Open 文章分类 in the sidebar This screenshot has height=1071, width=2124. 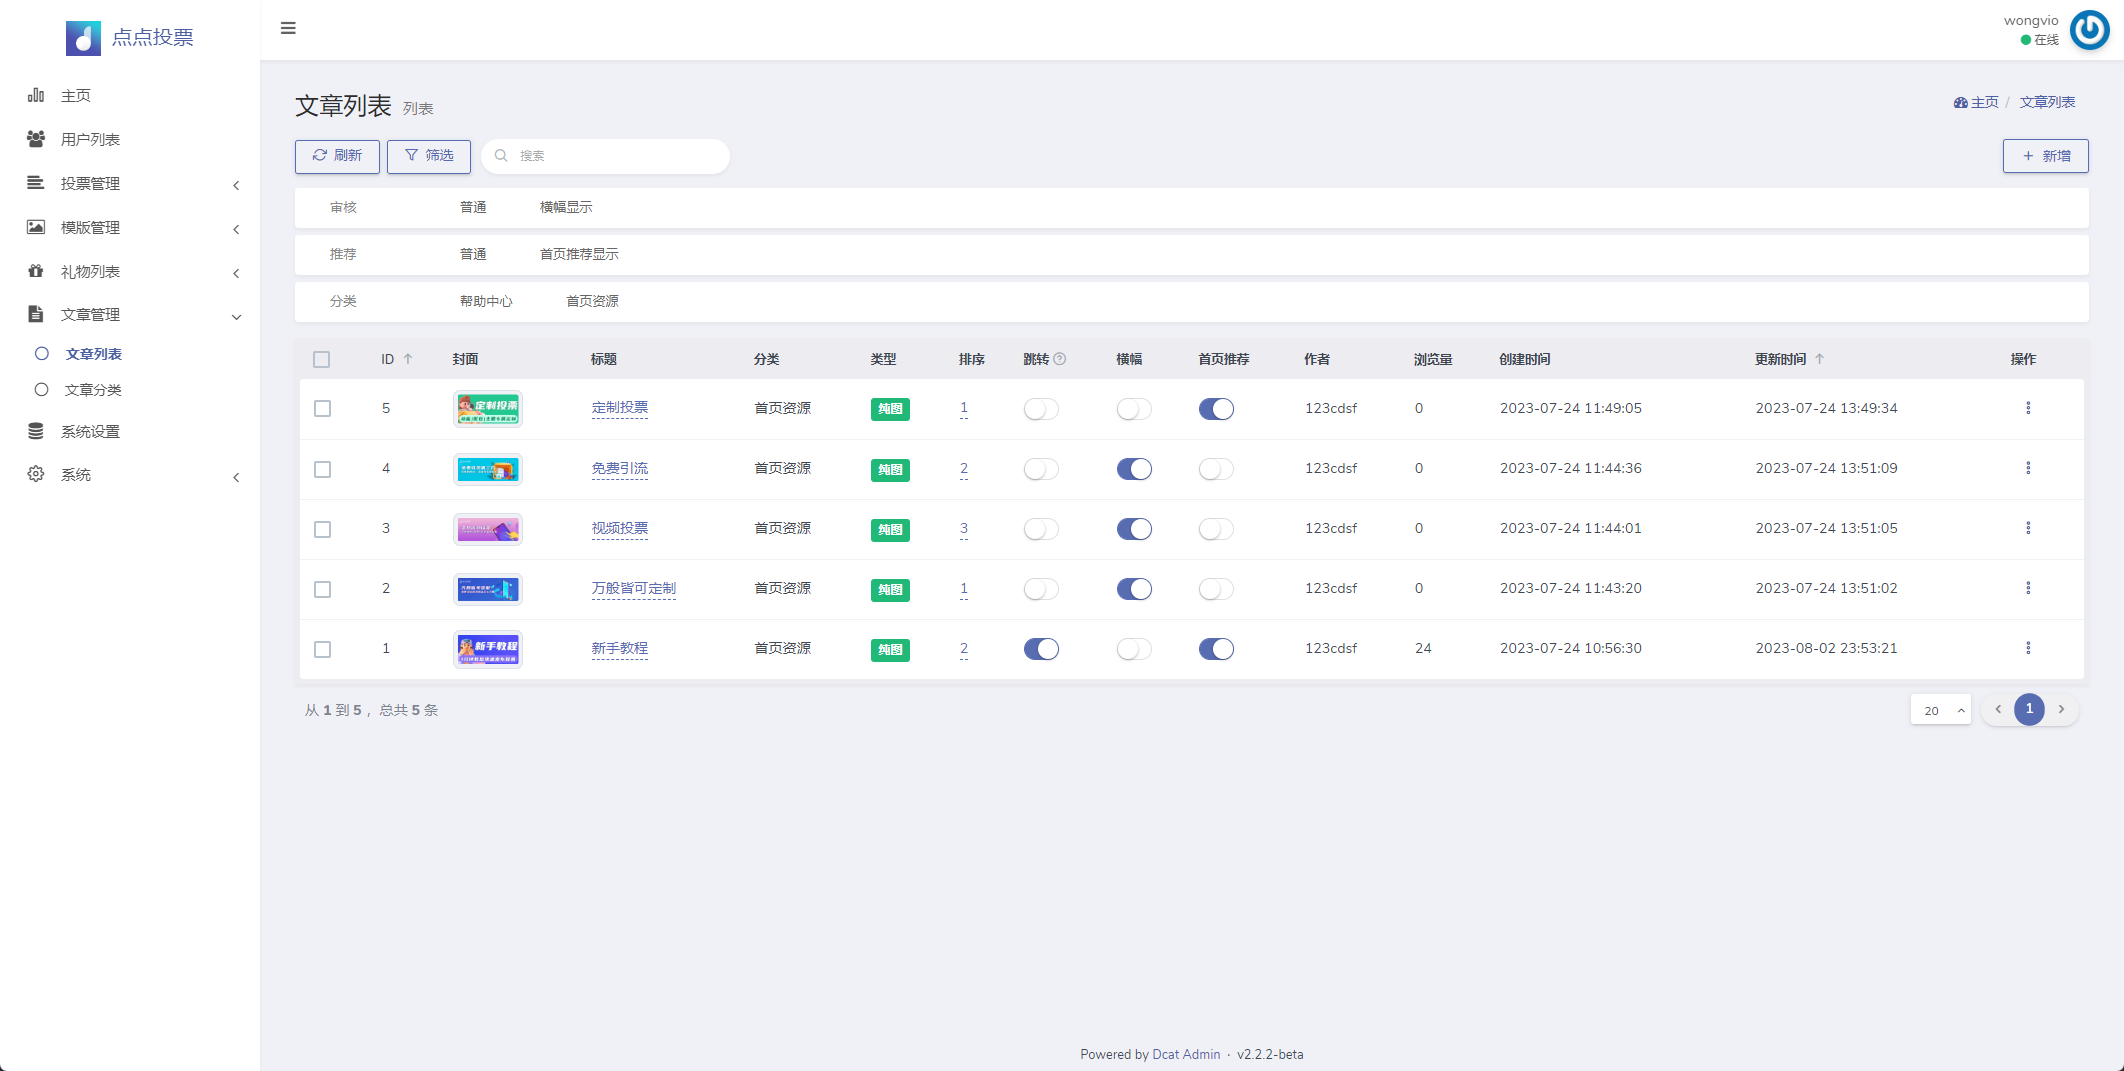coord(93,390)
